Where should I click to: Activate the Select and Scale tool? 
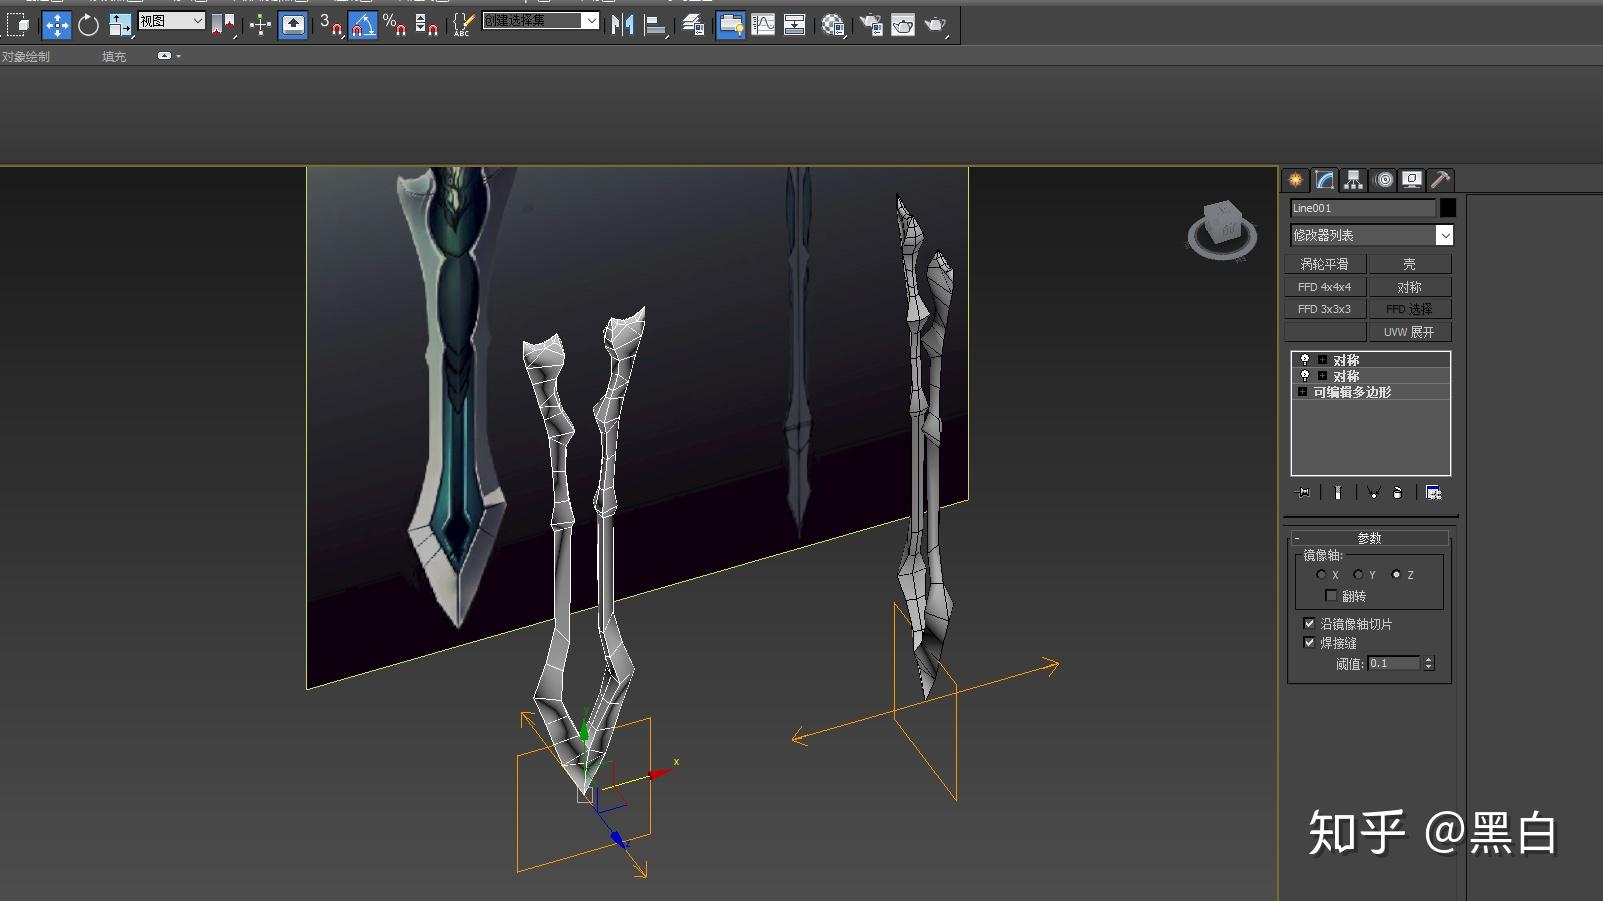(120, 24)
